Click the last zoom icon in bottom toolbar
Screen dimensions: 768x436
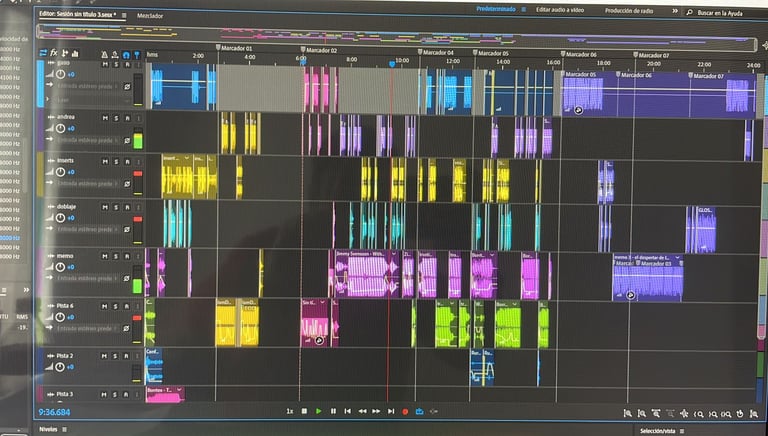754,414
